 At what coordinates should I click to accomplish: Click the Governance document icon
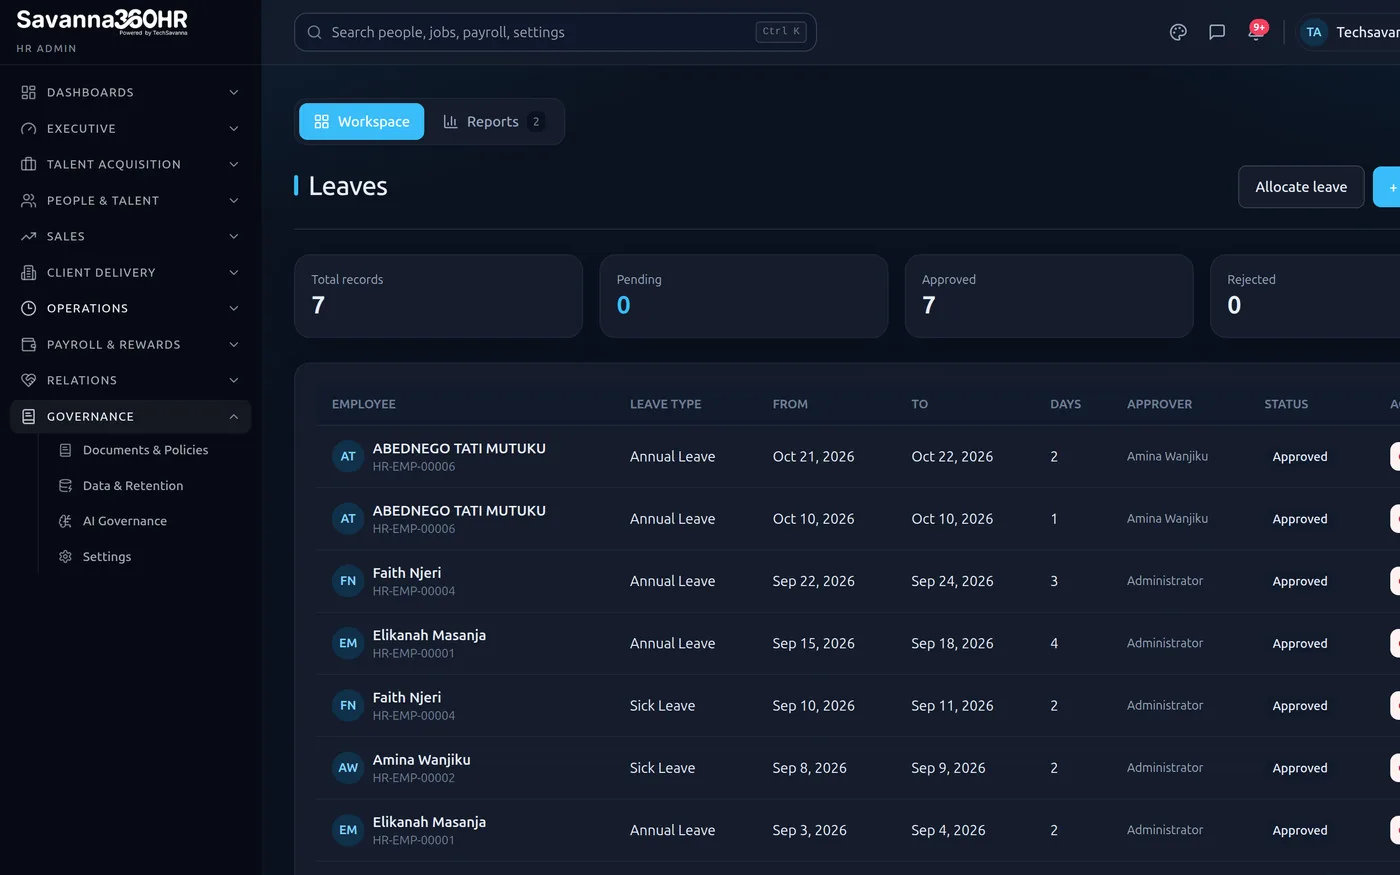coord(28,416)
